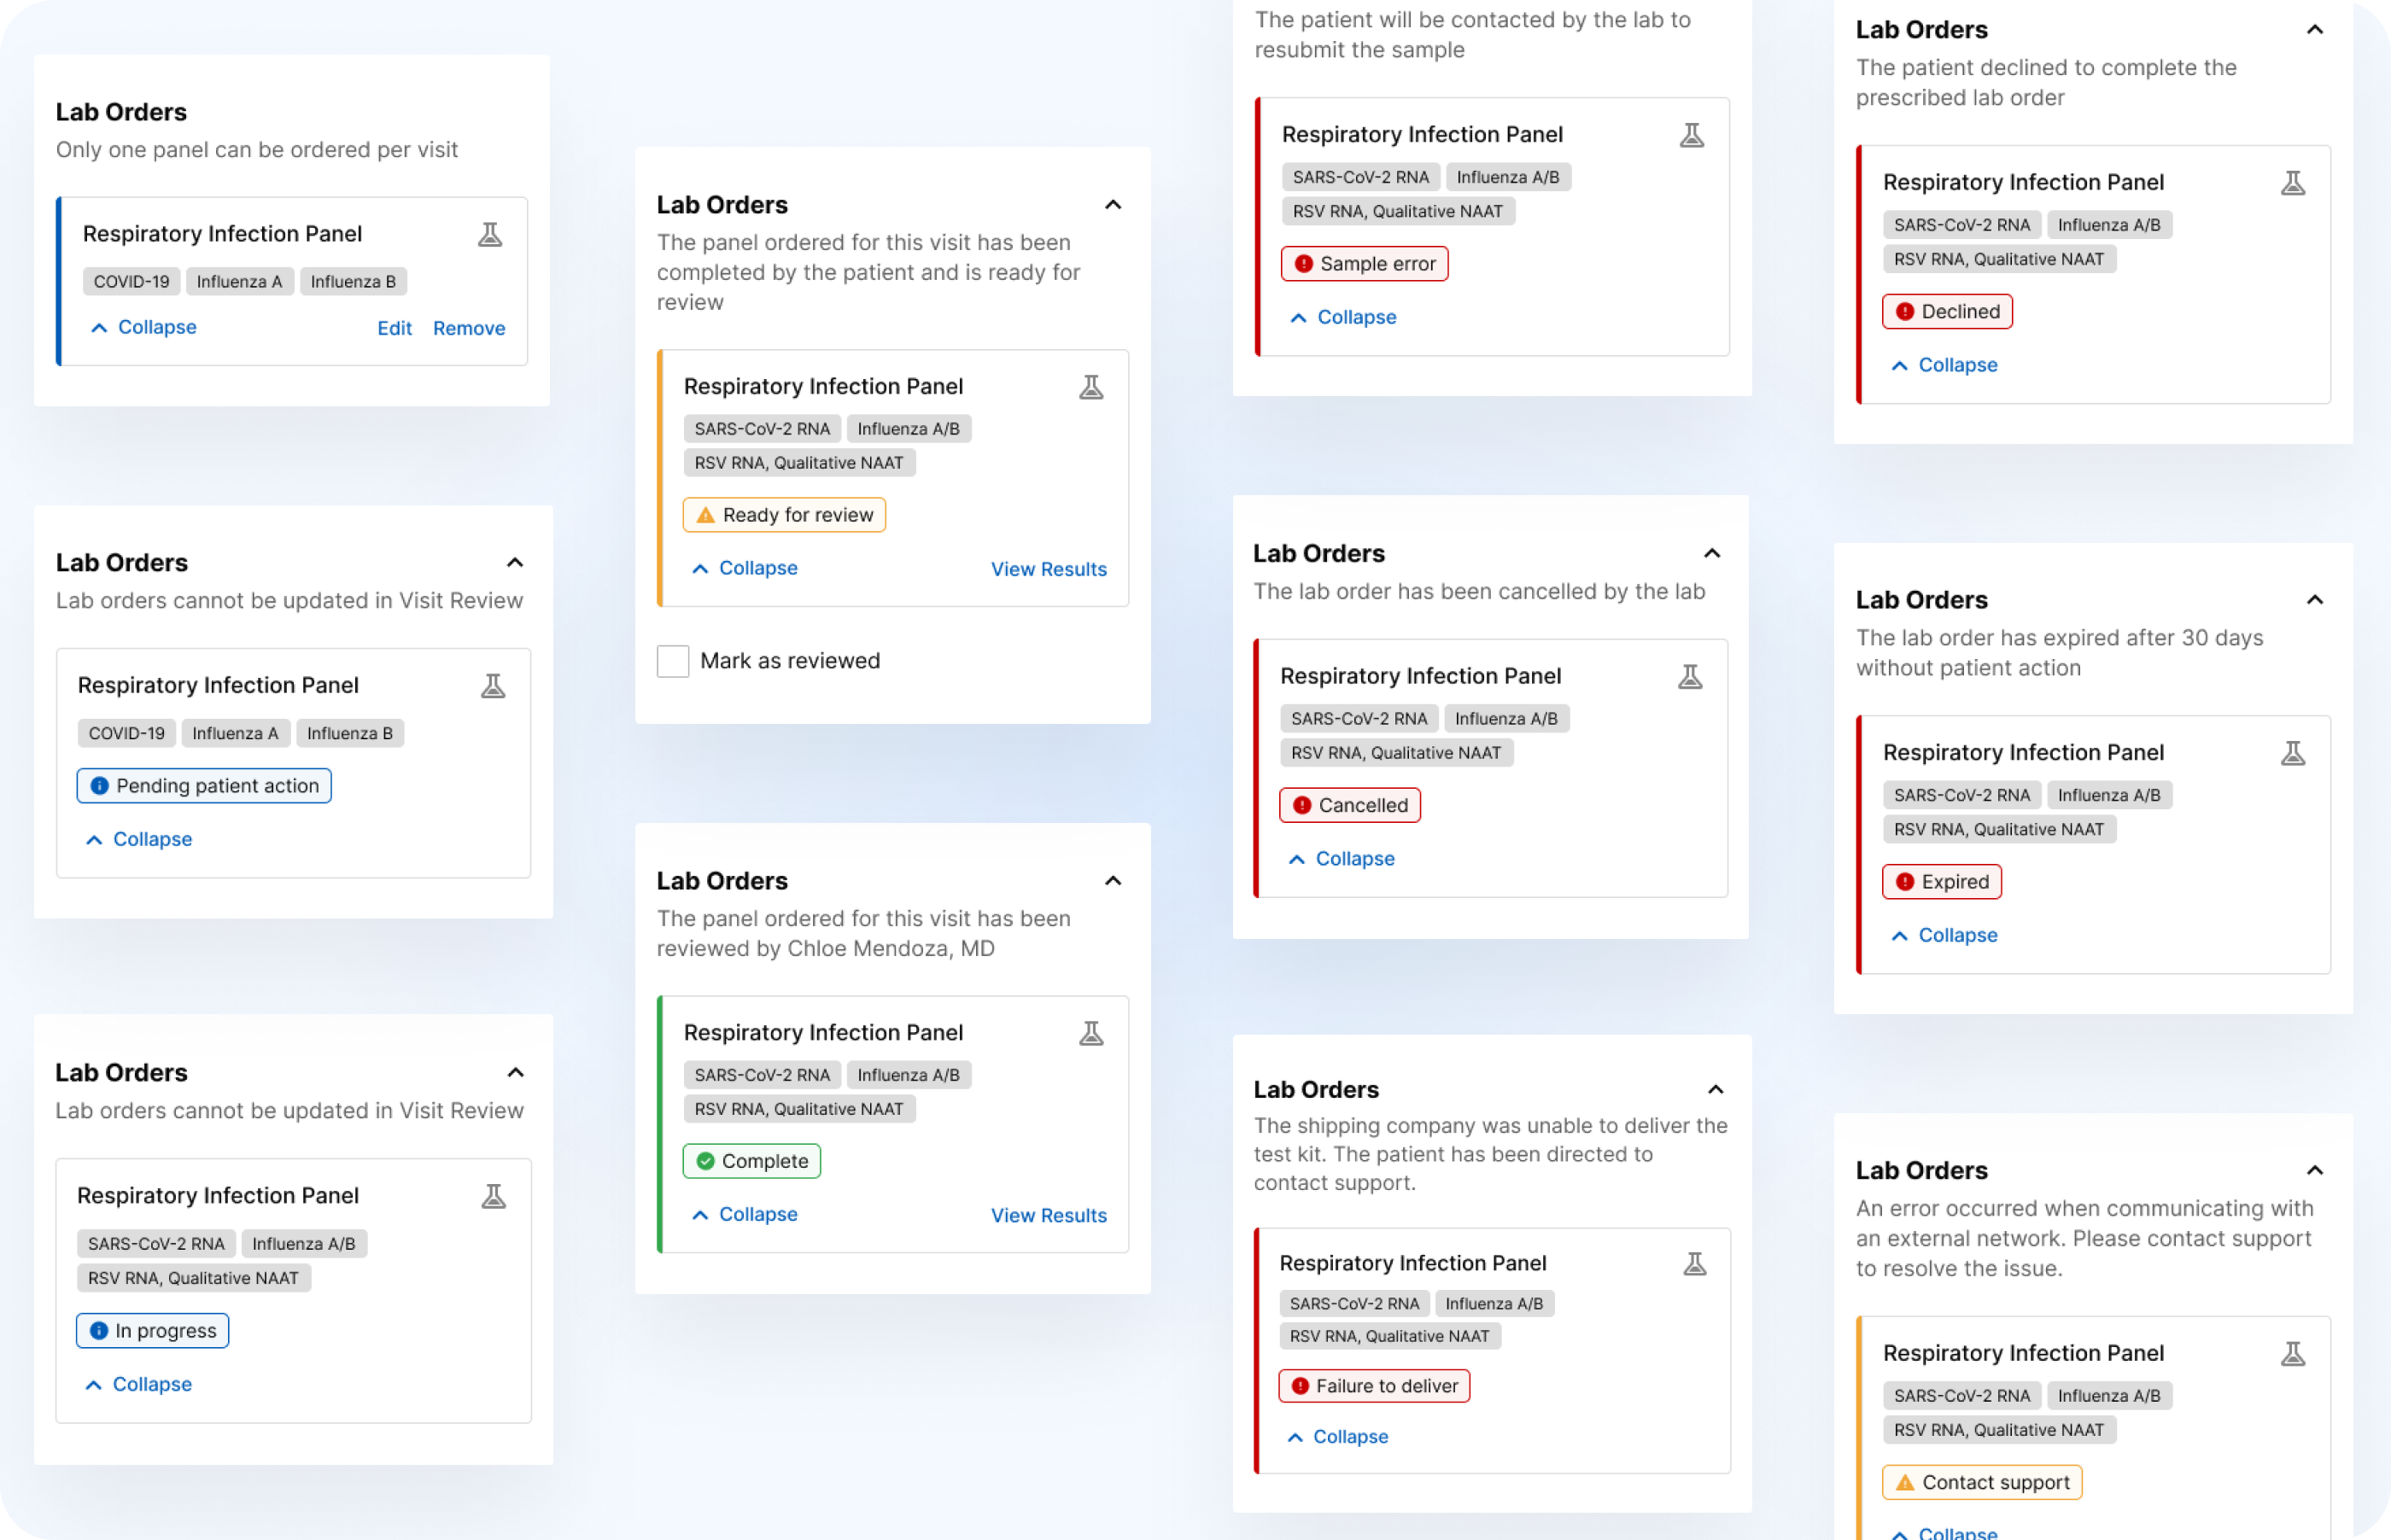
Task: Click Respiratory Infection Panel title in the Expired card
Action: point(2023,753)
